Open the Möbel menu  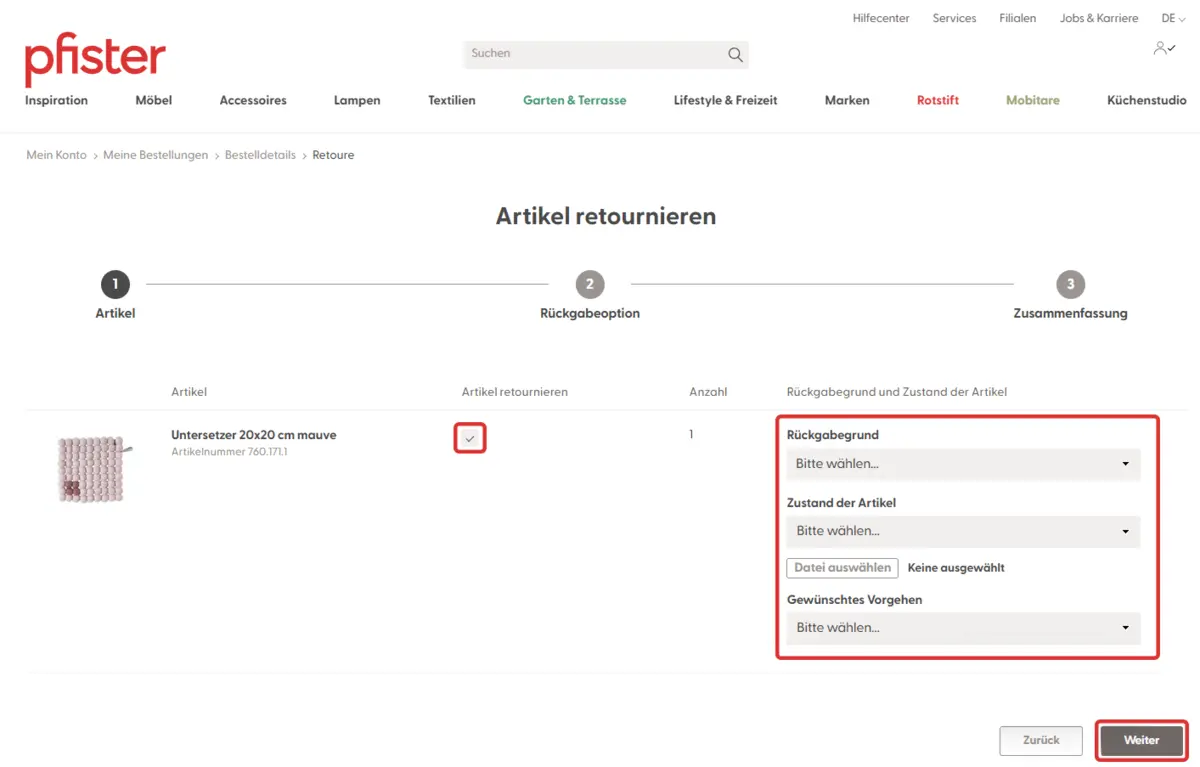(x=154, y=100)
